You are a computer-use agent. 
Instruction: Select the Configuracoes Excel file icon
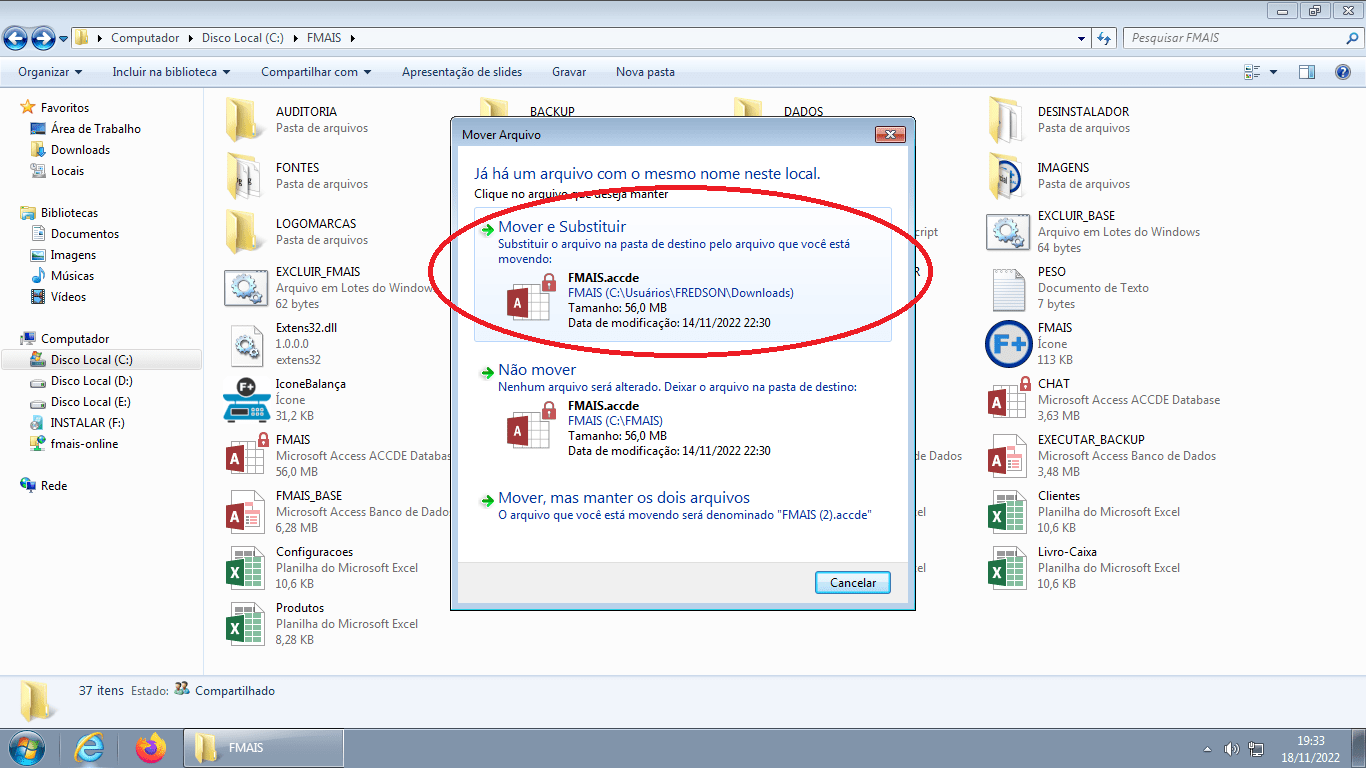(x=245, y=567)
